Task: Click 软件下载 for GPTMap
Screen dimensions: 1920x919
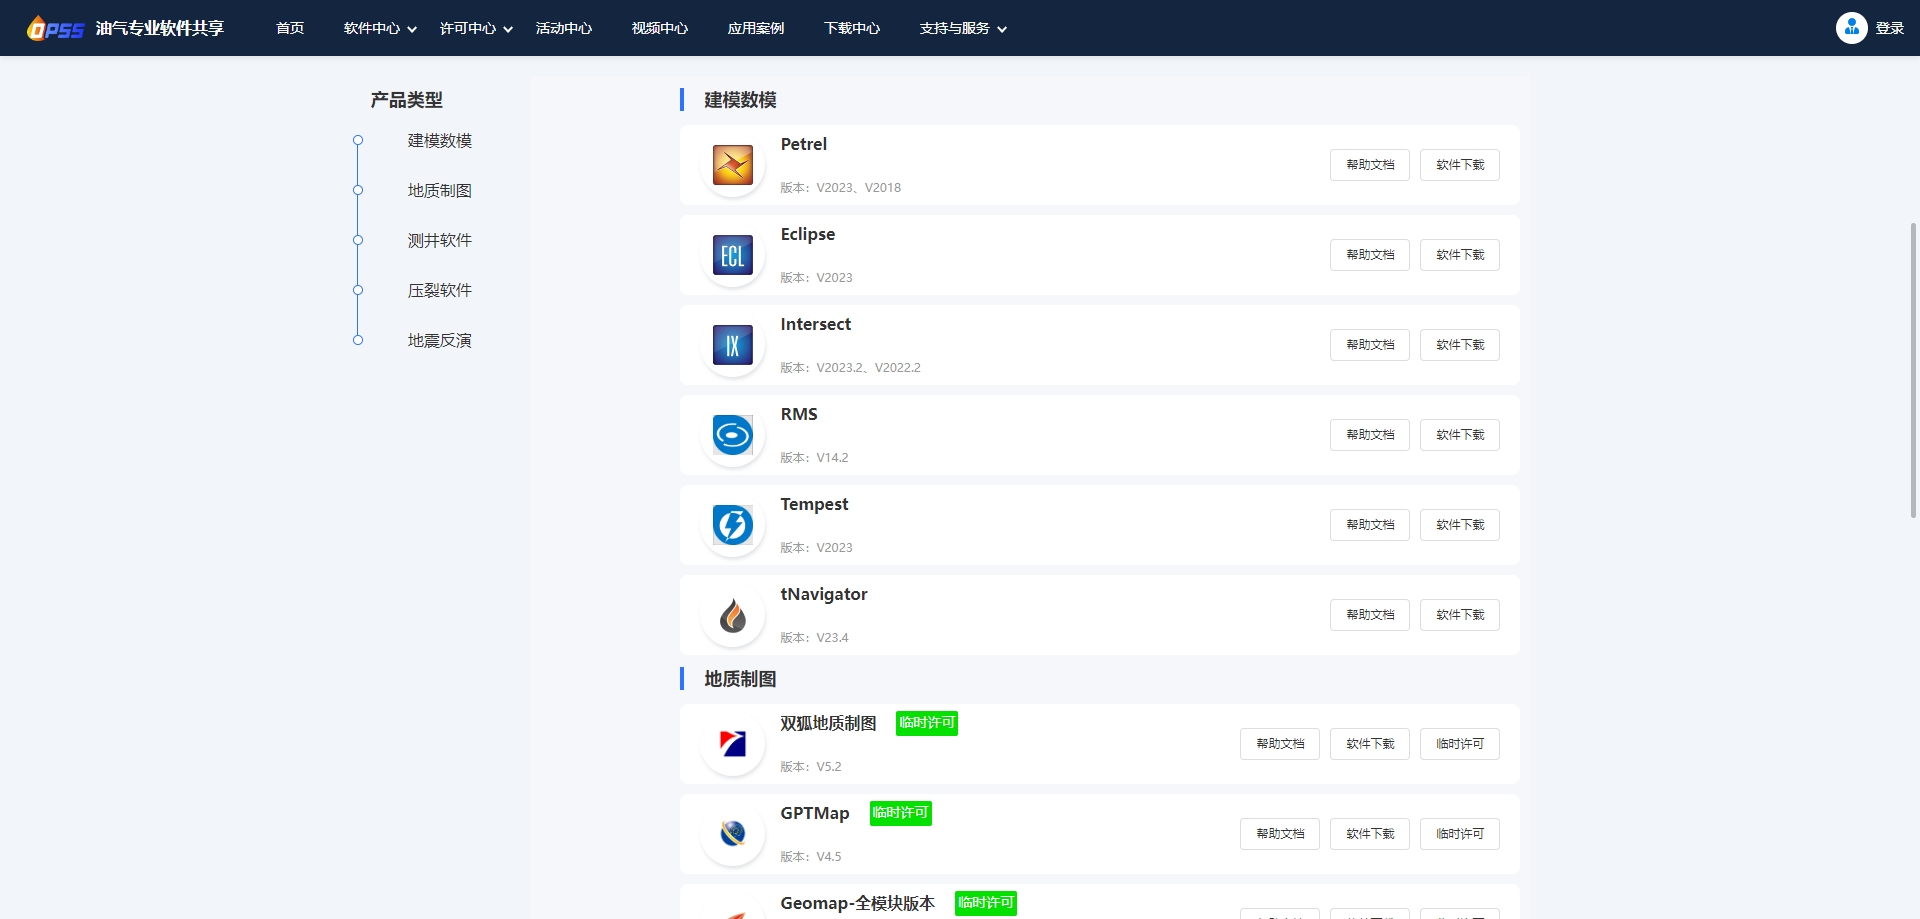Action: tap(1370, 834)
